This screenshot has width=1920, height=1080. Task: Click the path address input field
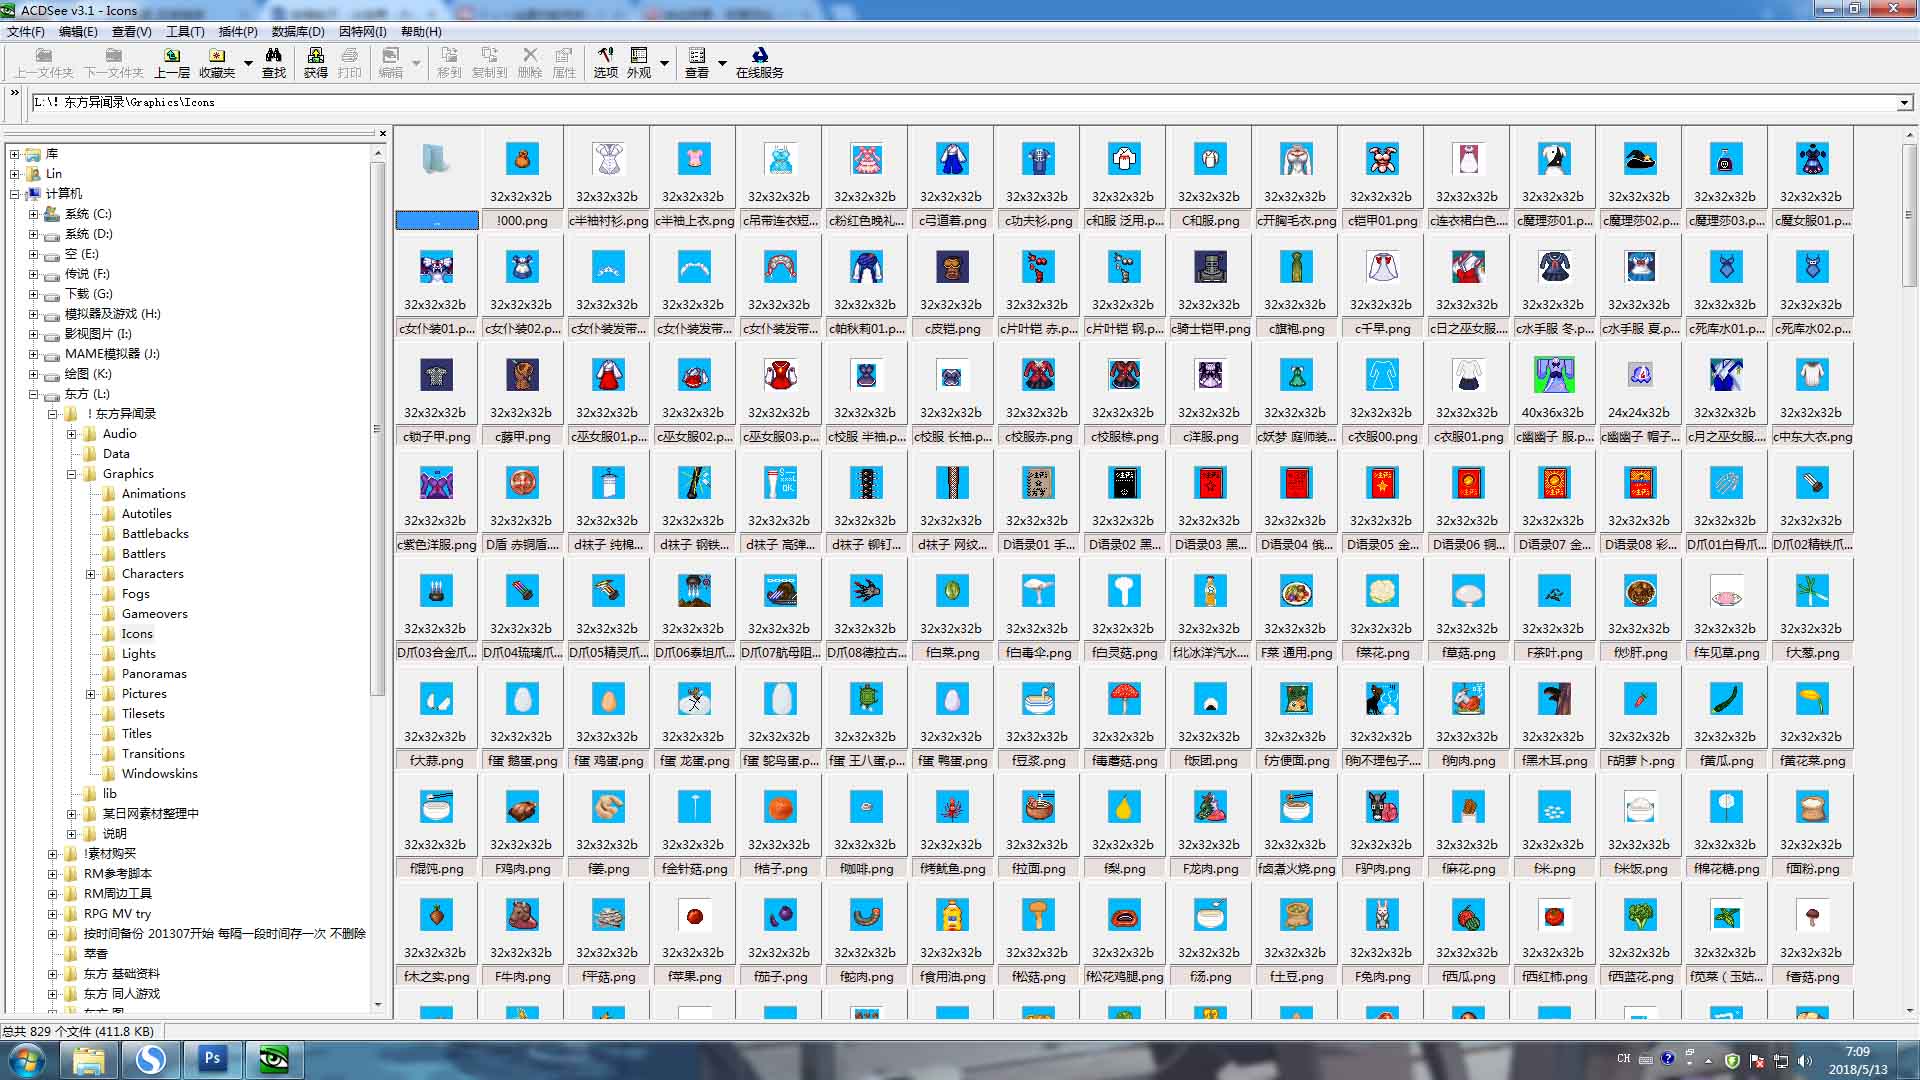pyautogui.click(x=963, y=102)
